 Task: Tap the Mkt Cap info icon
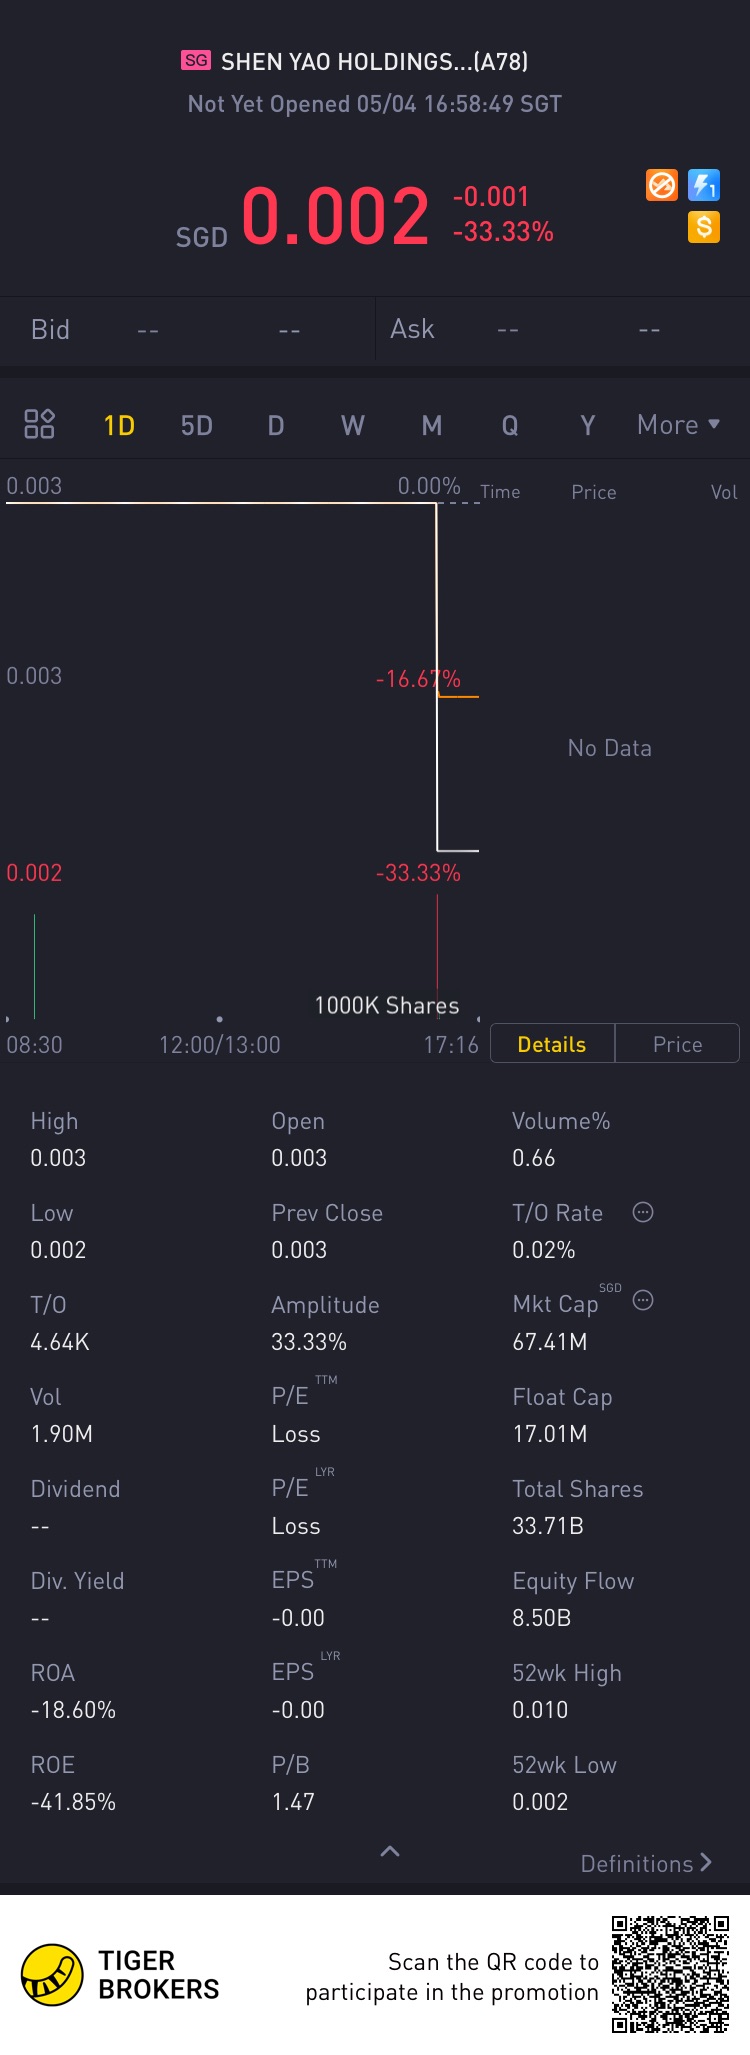[x=643, y=1300]
